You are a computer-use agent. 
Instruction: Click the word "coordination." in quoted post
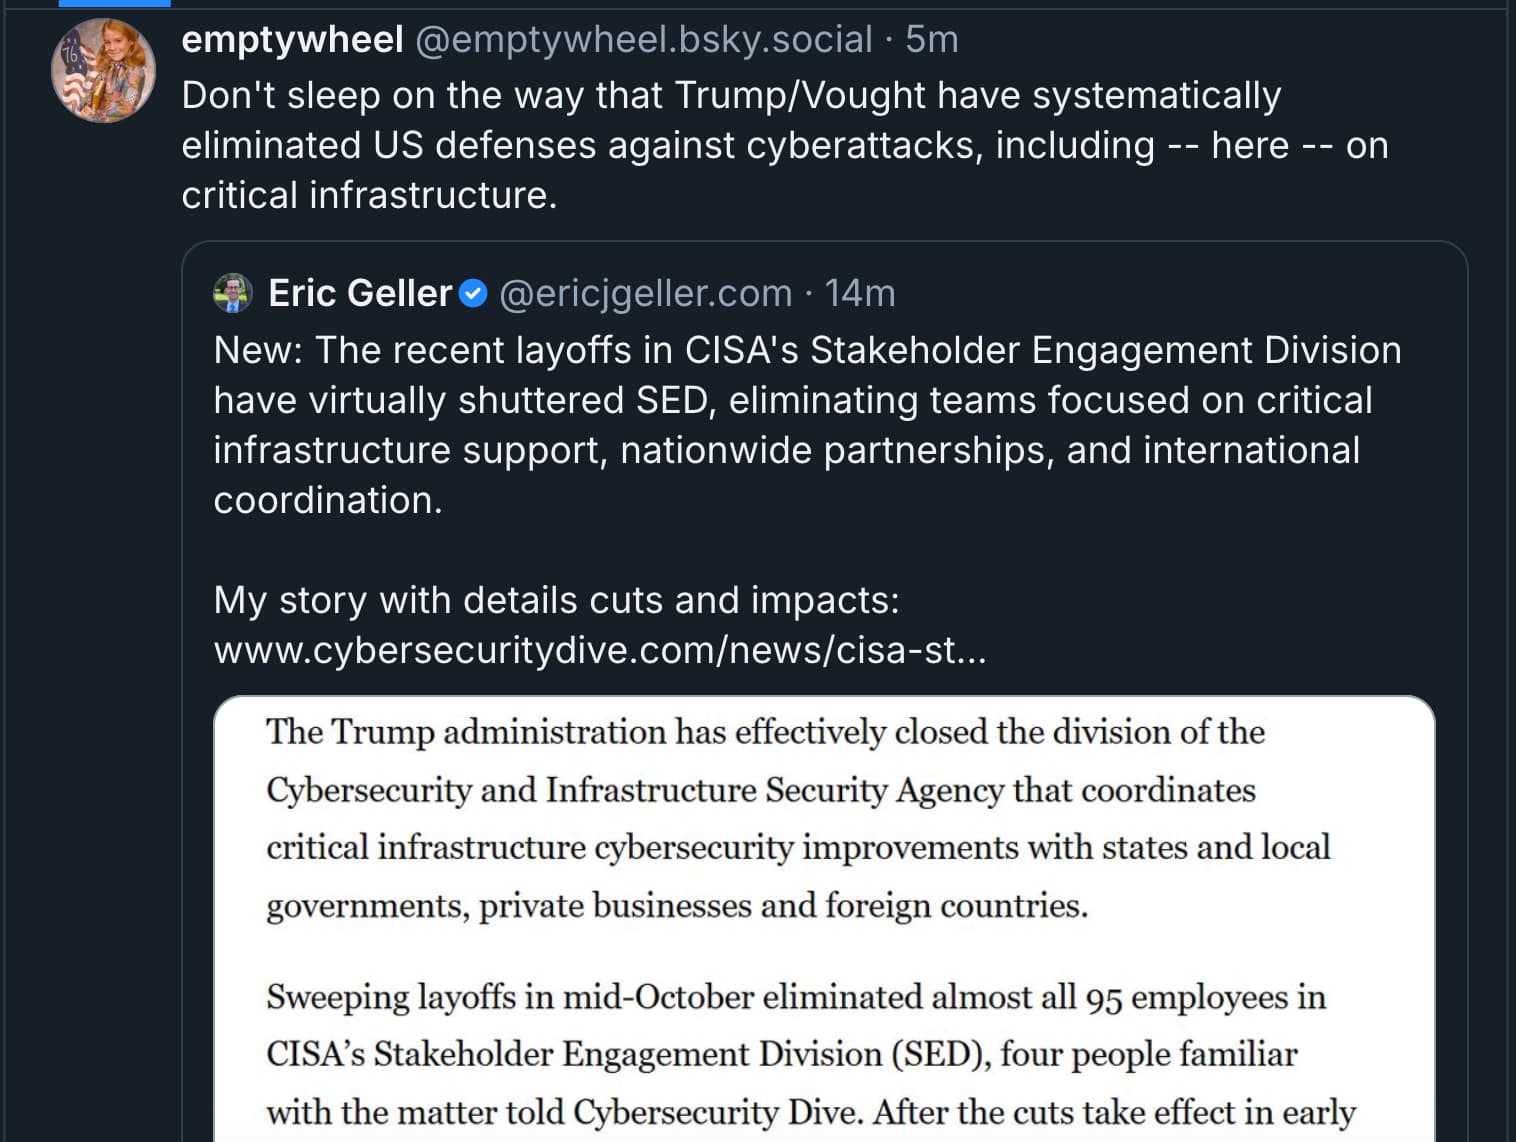(x=328, y=501)
